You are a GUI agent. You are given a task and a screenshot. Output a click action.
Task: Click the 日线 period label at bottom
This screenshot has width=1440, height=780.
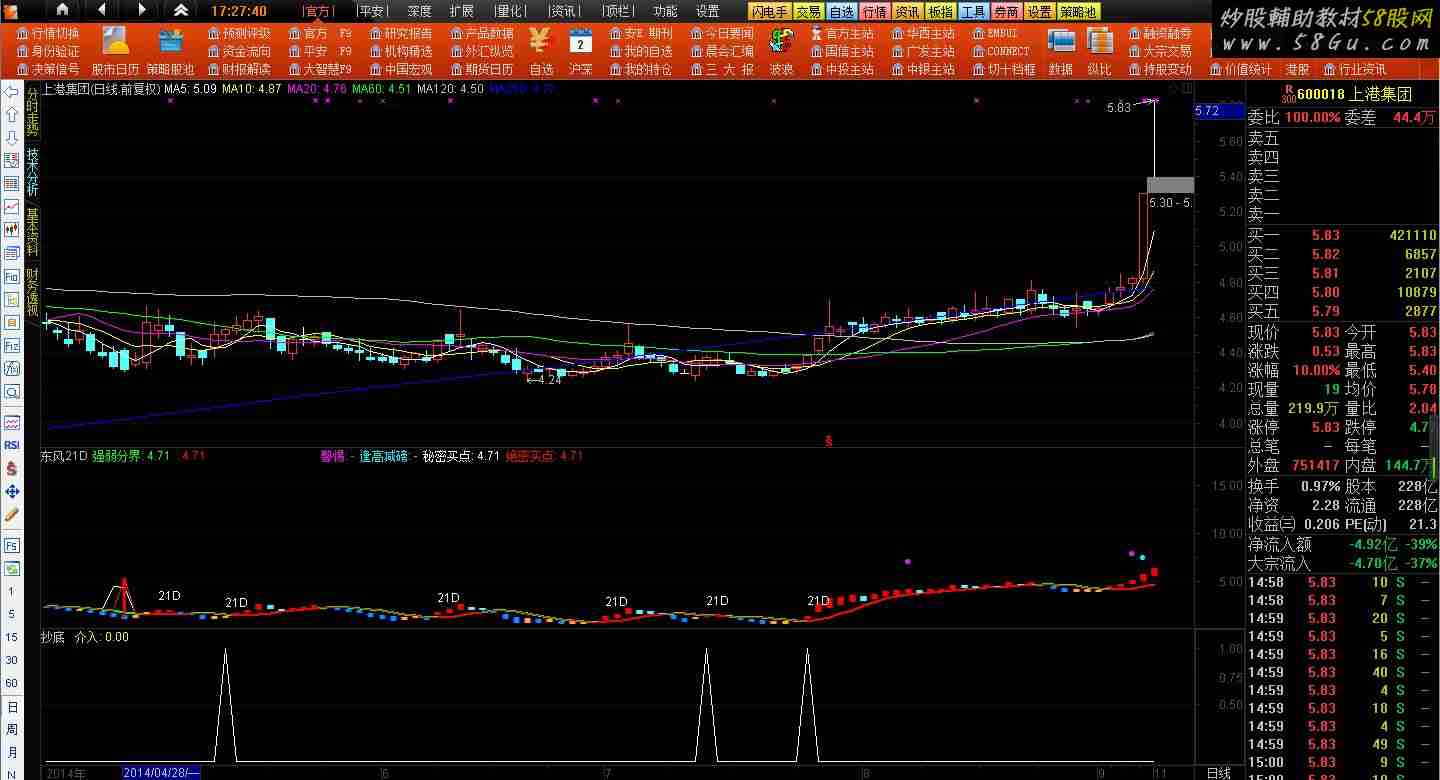coord(1219,773)
